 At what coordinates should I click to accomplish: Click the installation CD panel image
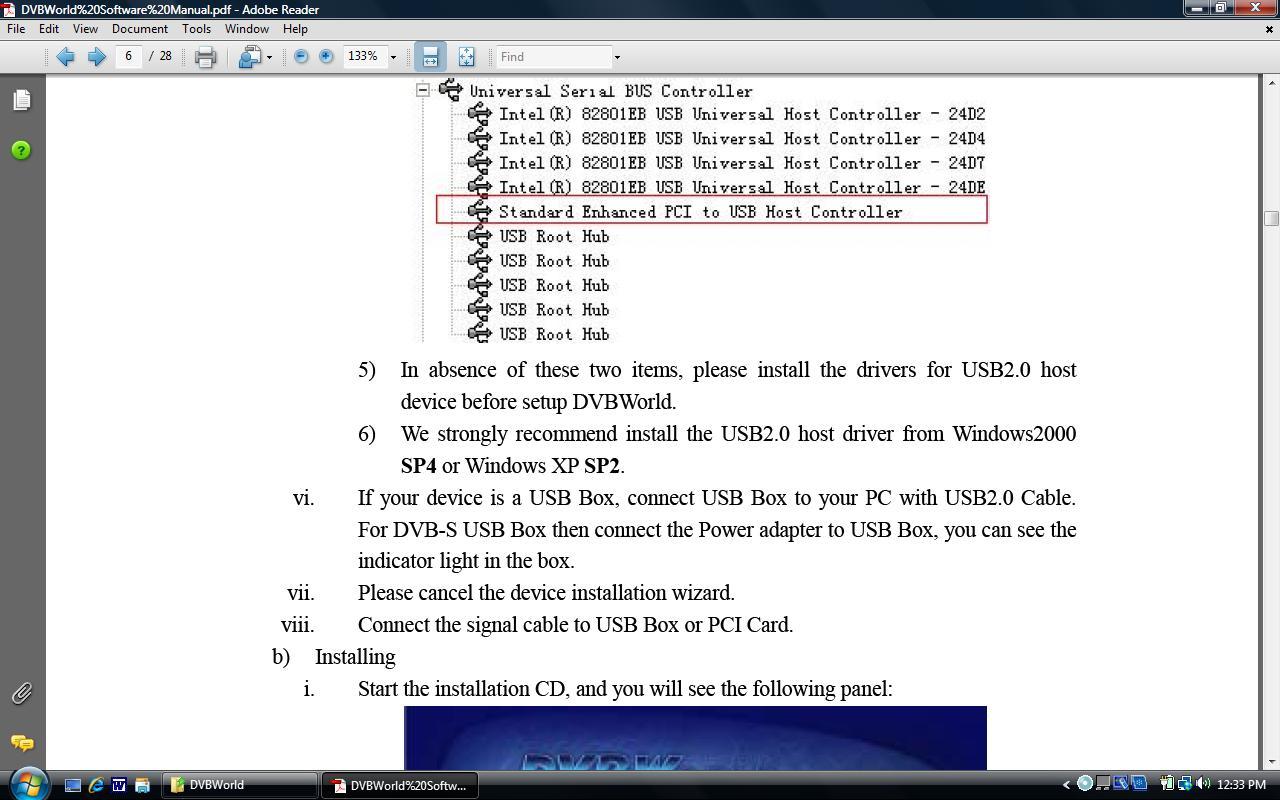coord(695,738)
